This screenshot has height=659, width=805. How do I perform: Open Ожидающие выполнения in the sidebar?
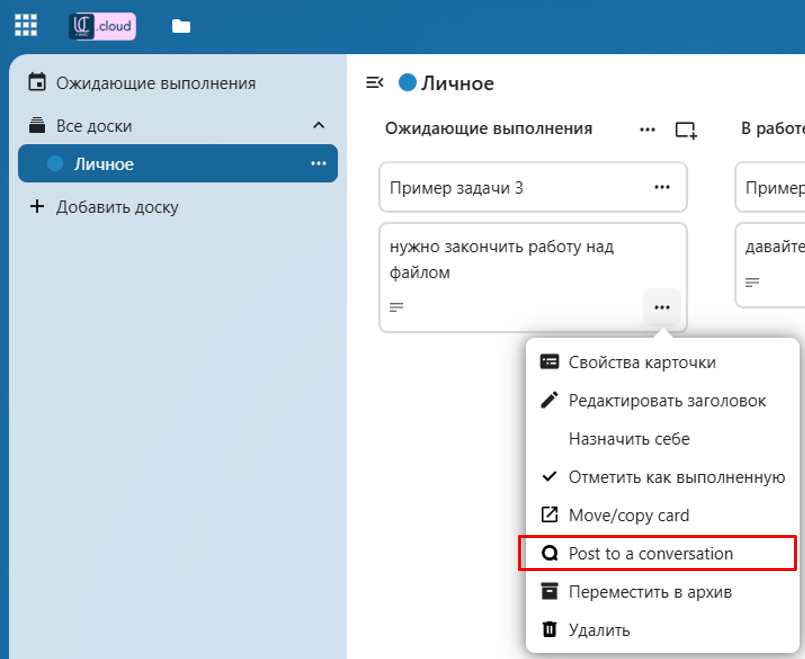(155, 83)
